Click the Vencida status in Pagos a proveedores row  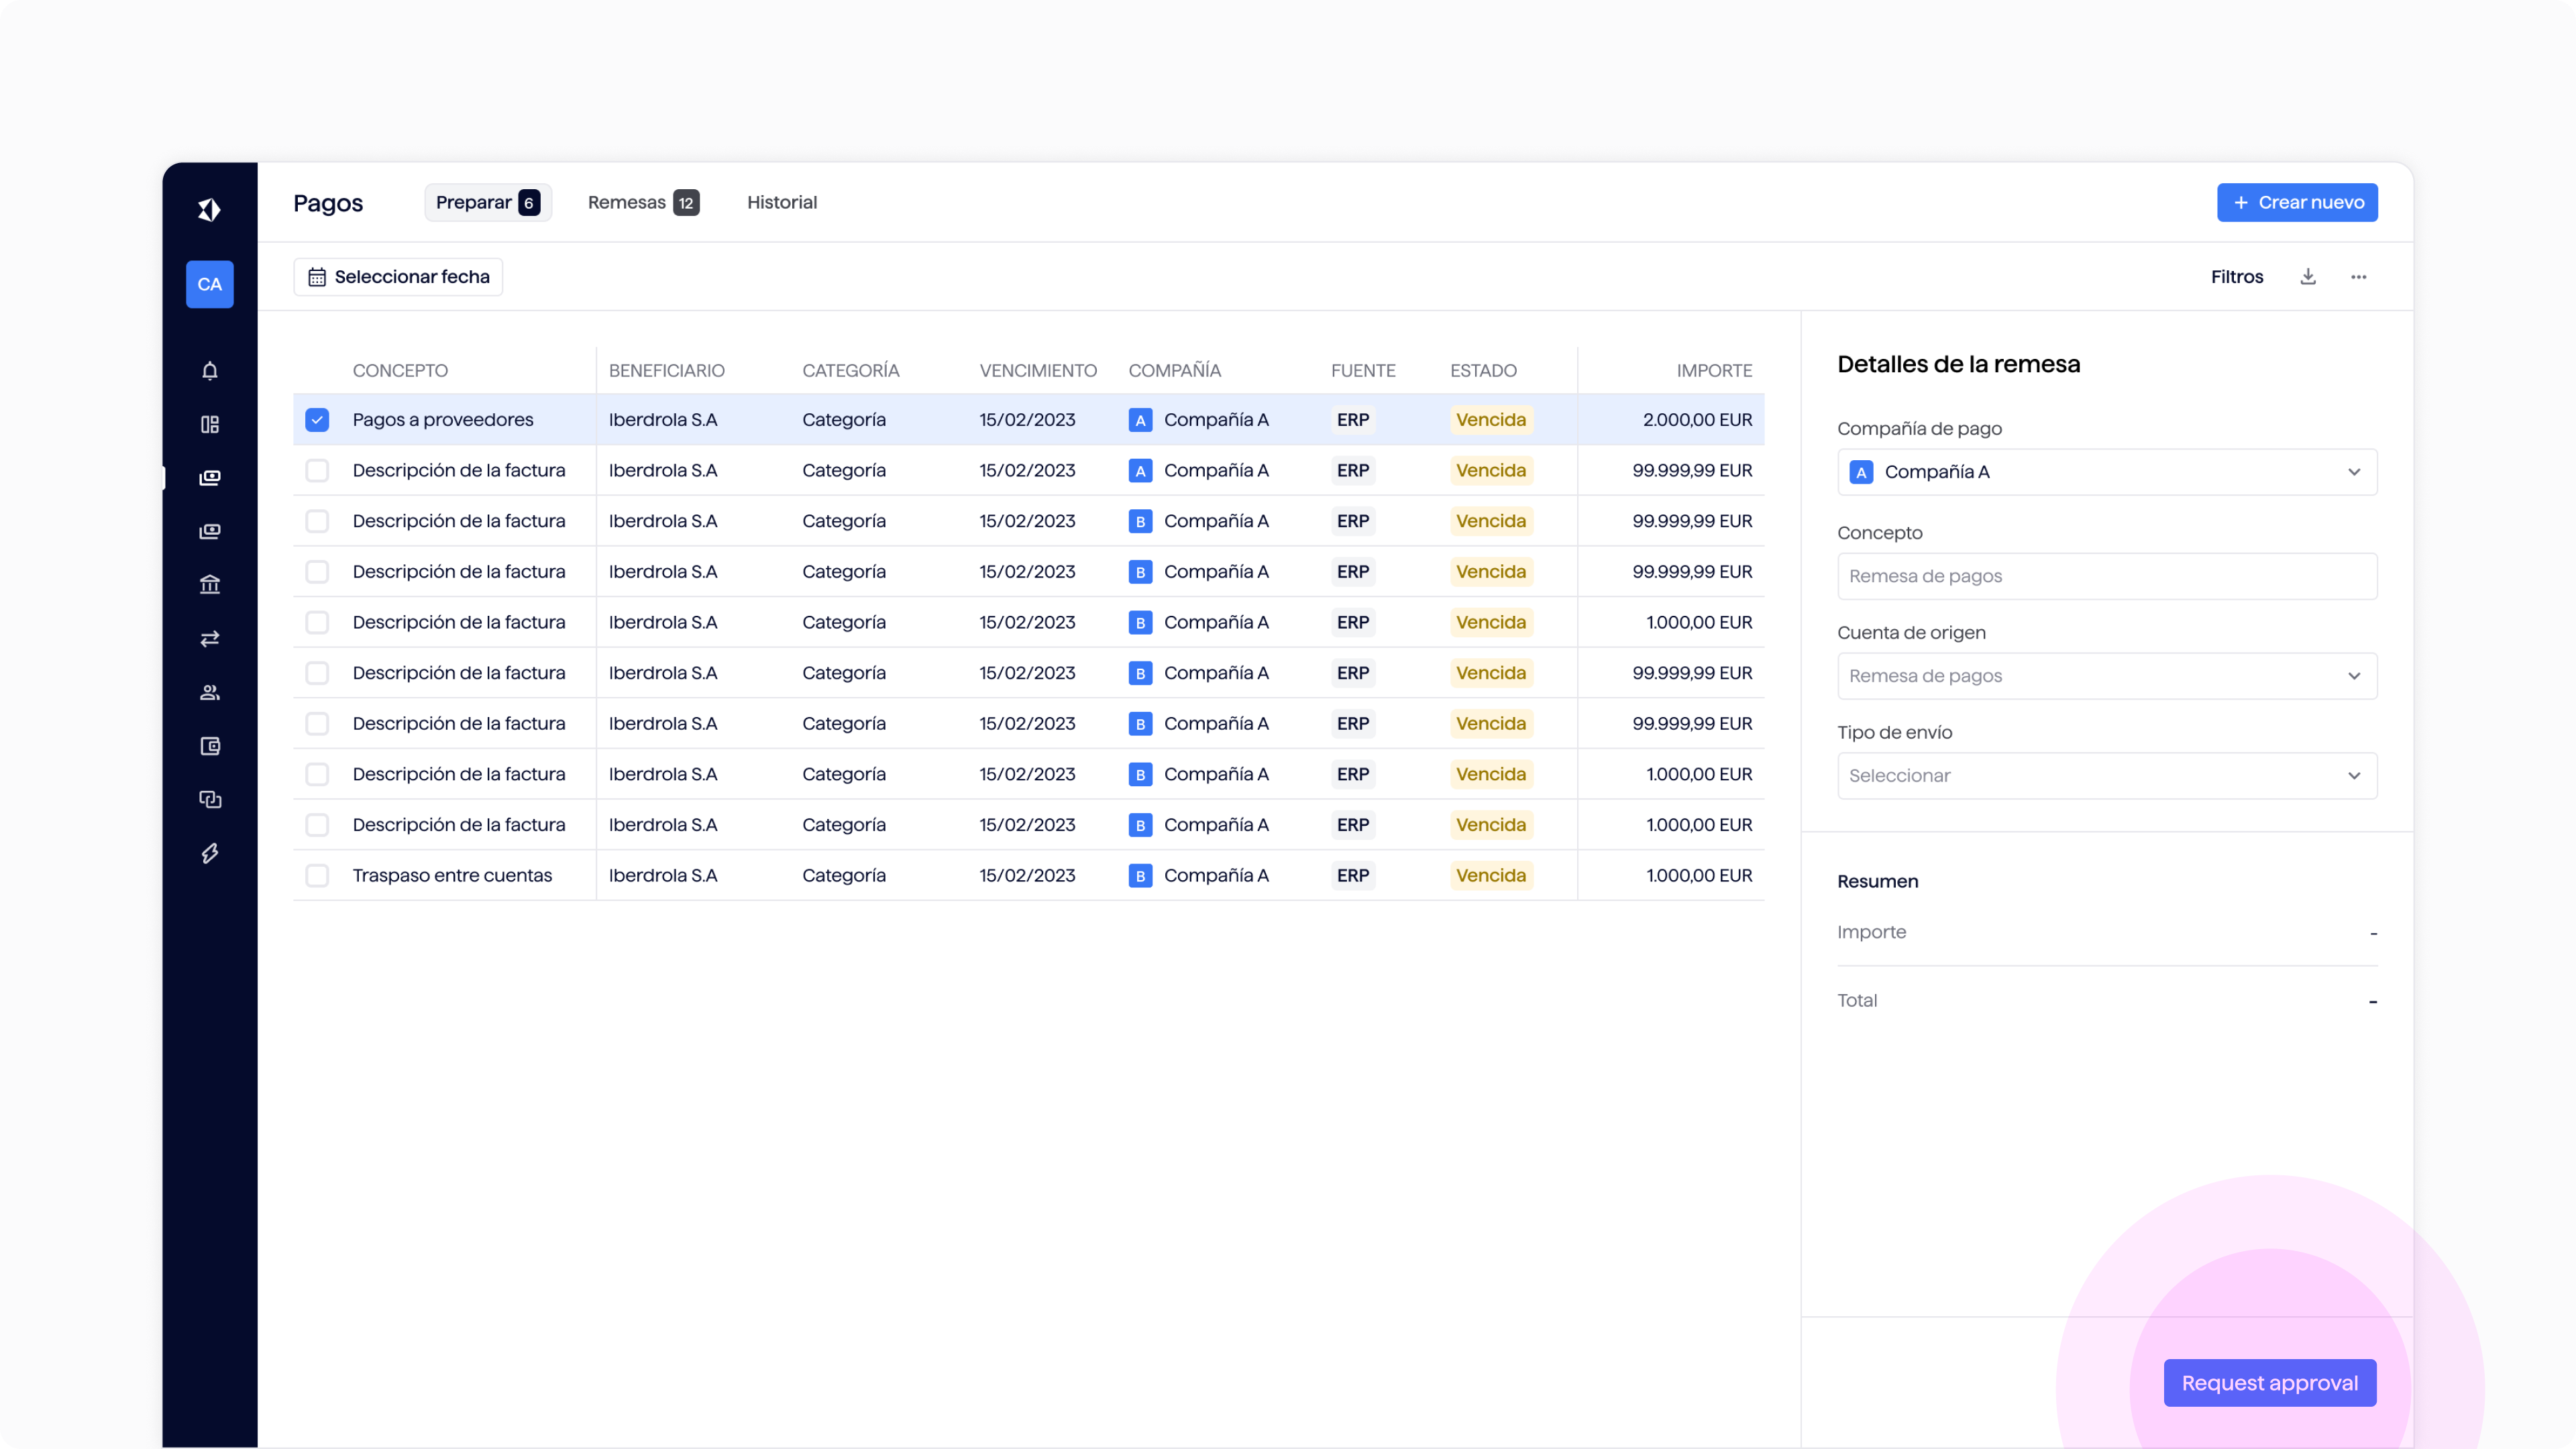pyautogui.click(x=1491, y=420)
